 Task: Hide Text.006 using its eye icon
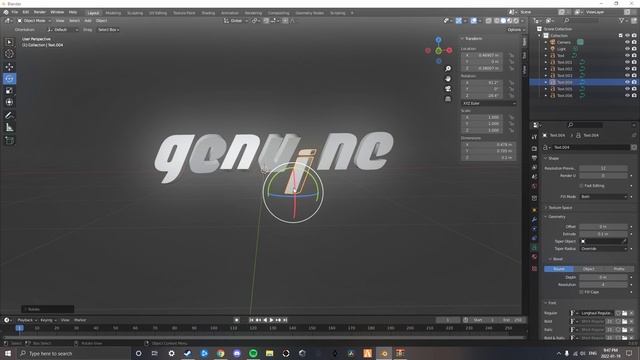click(627, 96)
